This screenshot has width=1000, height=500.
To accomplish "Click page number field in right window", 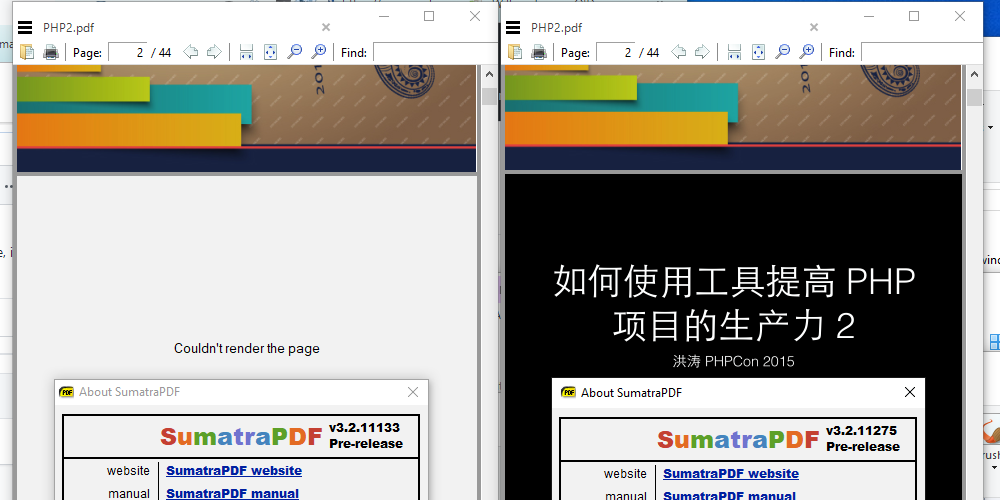I will 615,52.
